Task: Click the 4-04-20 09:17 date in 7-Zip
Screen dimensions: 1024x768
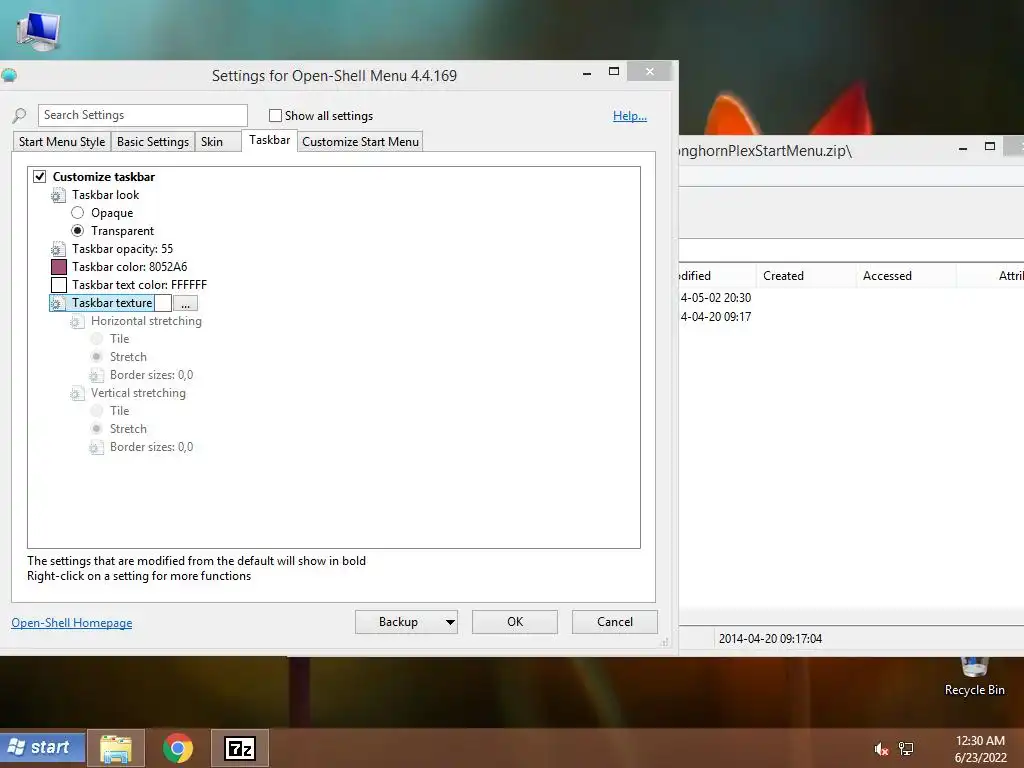Action: 716,317
